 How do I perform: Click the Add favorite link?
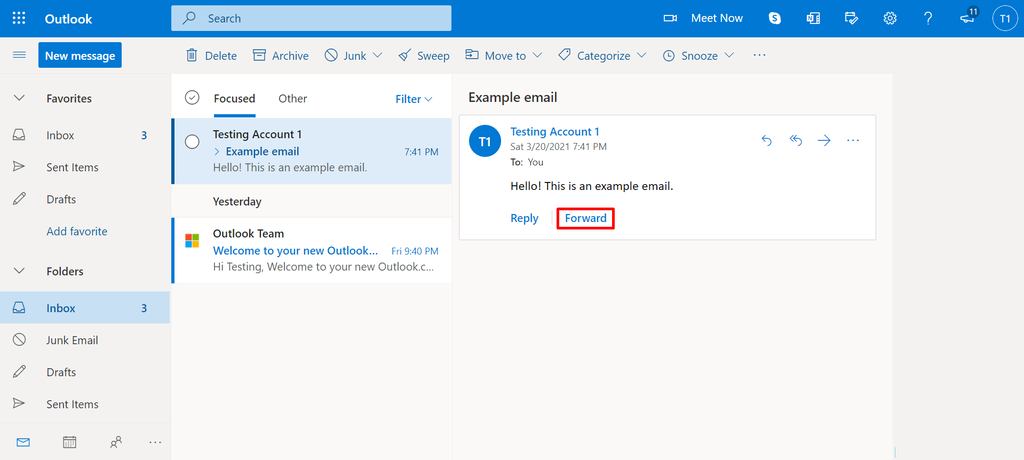click(77, 231)
